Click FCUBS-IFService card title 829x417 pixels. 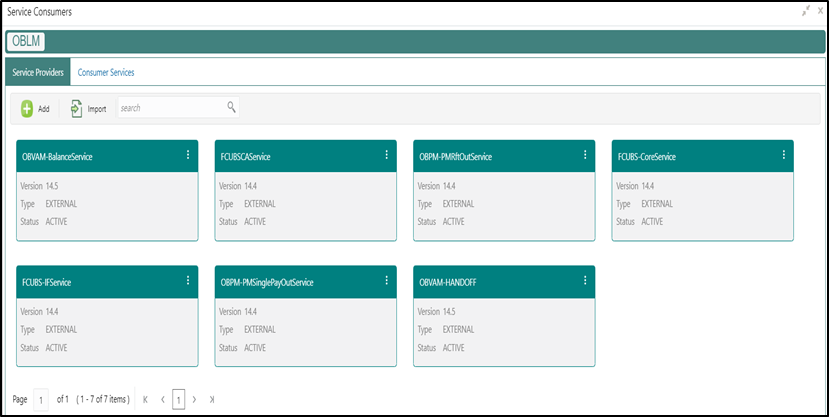(47, 282)
